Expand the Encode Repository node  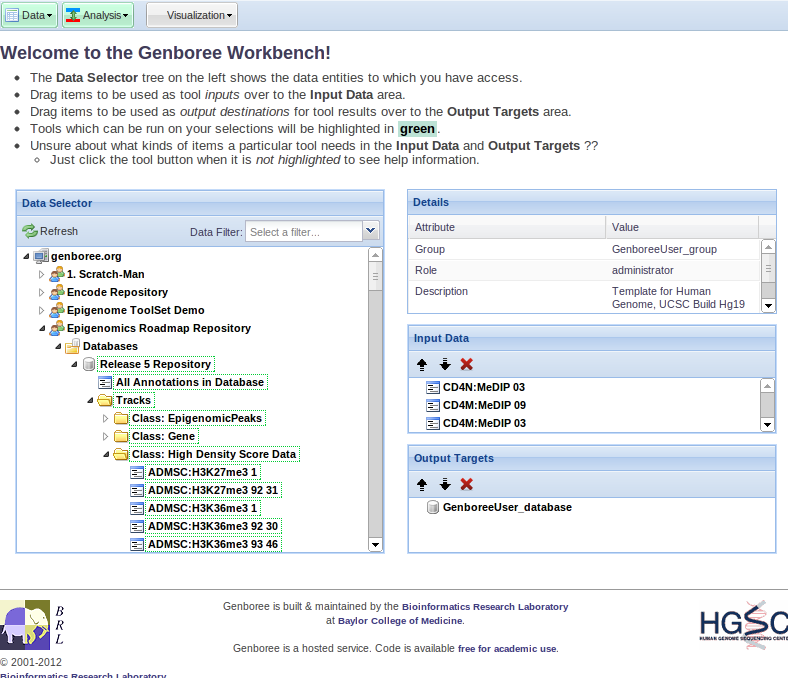tap(42, 292)
